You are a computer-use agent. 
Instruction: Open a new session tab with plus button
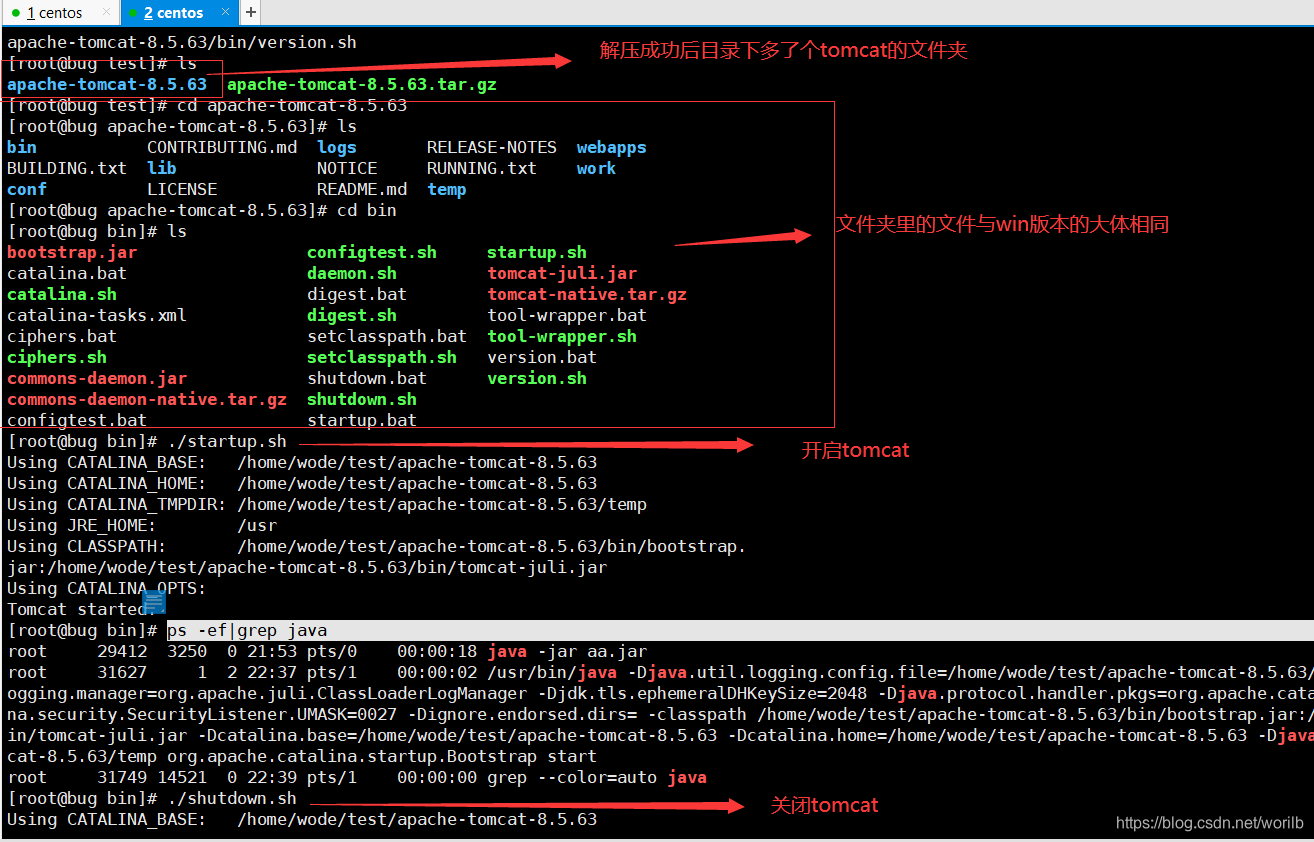coord(250,13)
